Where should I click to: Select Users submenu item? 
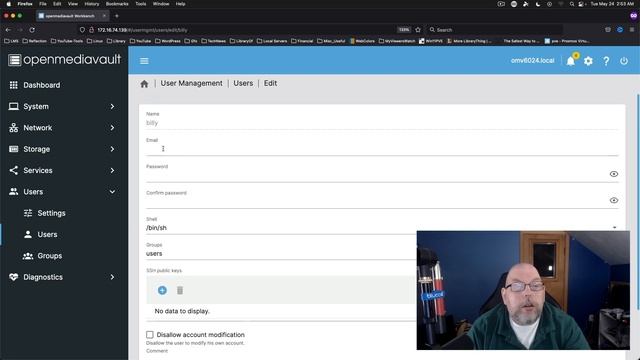[47, 234]
